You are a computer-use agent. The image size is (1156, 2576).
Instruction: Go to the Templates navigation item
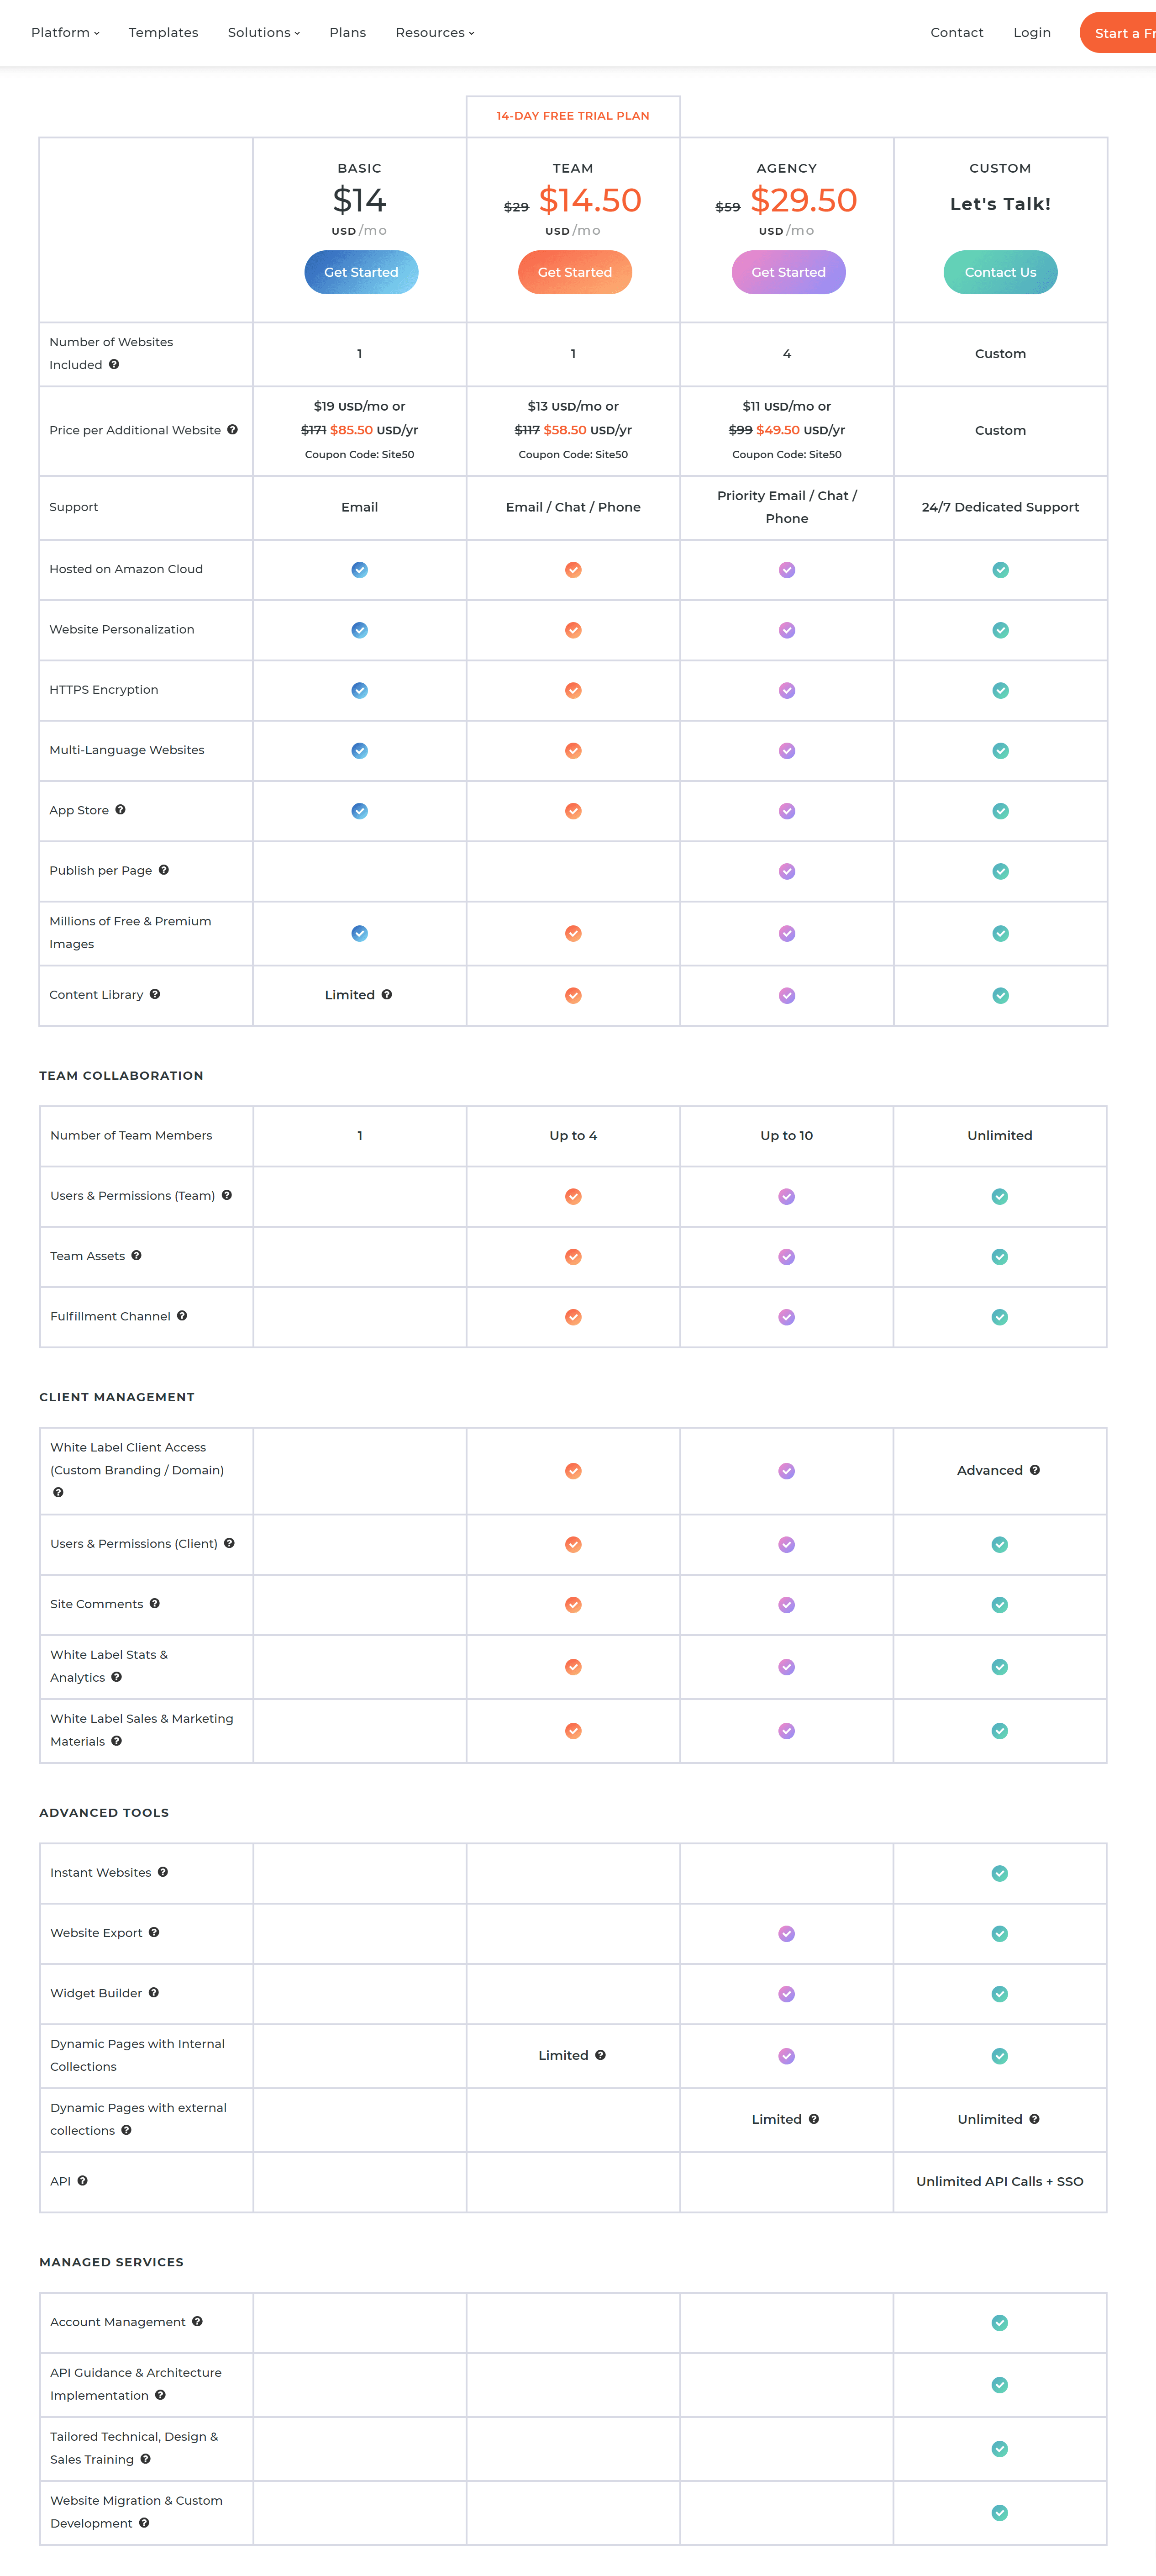point(163,33)
